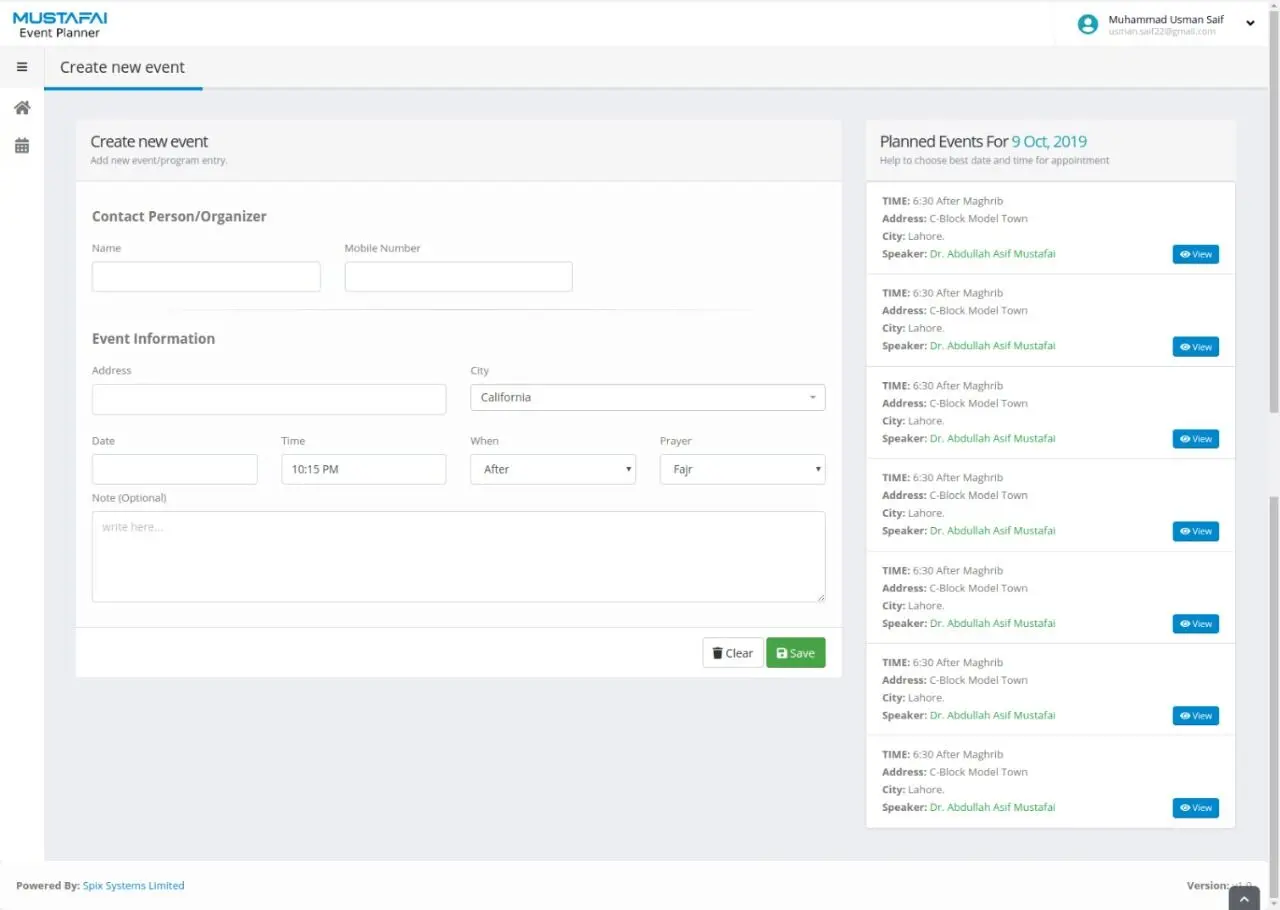Click the MUSTAFAI Event Planner logo
The width and height of the screenshot is (1280, 910).
60,25
